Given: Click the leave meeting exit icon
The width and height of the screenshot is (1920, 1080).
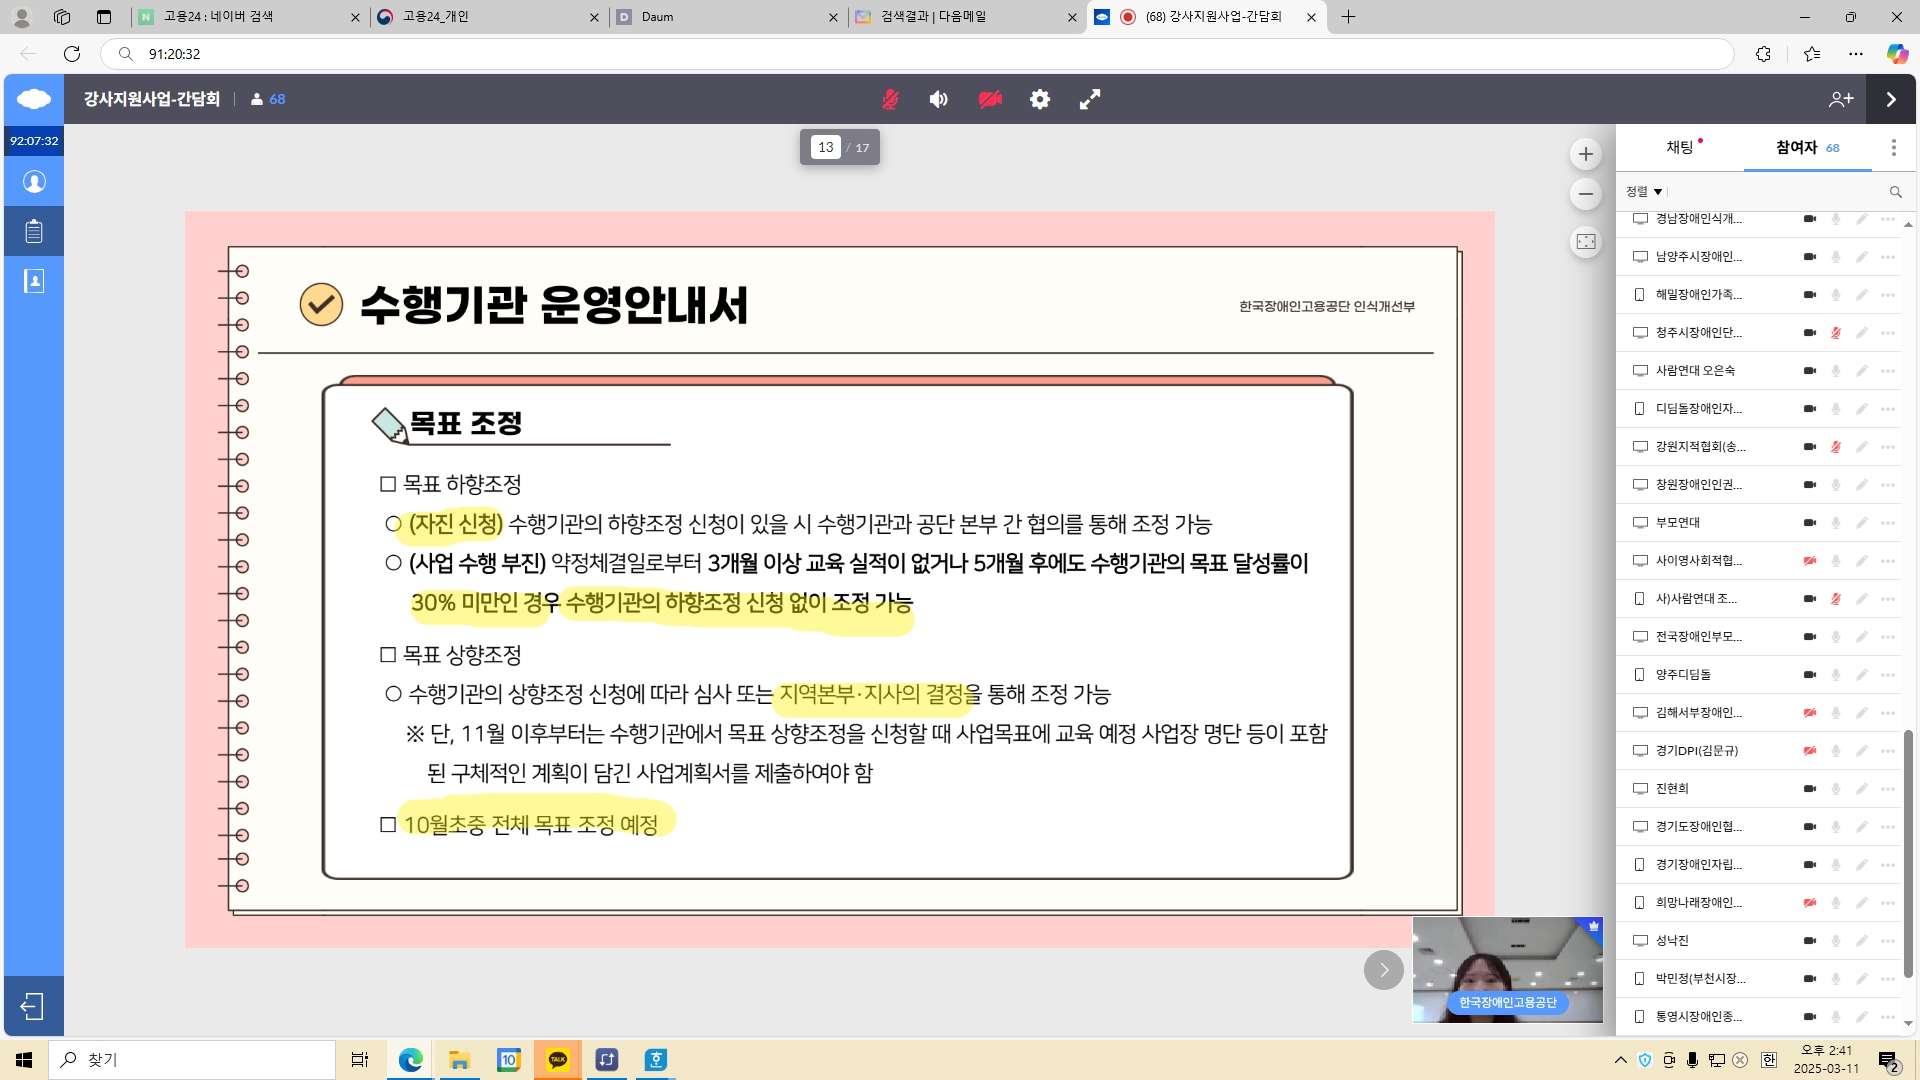Looking at the screenshot, I should 33,1006.
